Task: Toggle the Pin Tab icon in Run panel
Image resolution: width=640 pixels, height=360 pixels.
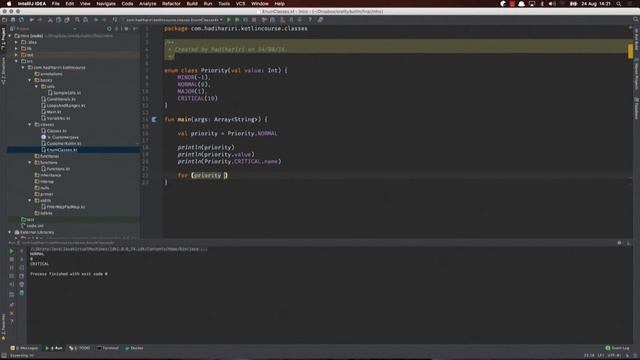Action: pyautogui.click(x=11, y=305)
